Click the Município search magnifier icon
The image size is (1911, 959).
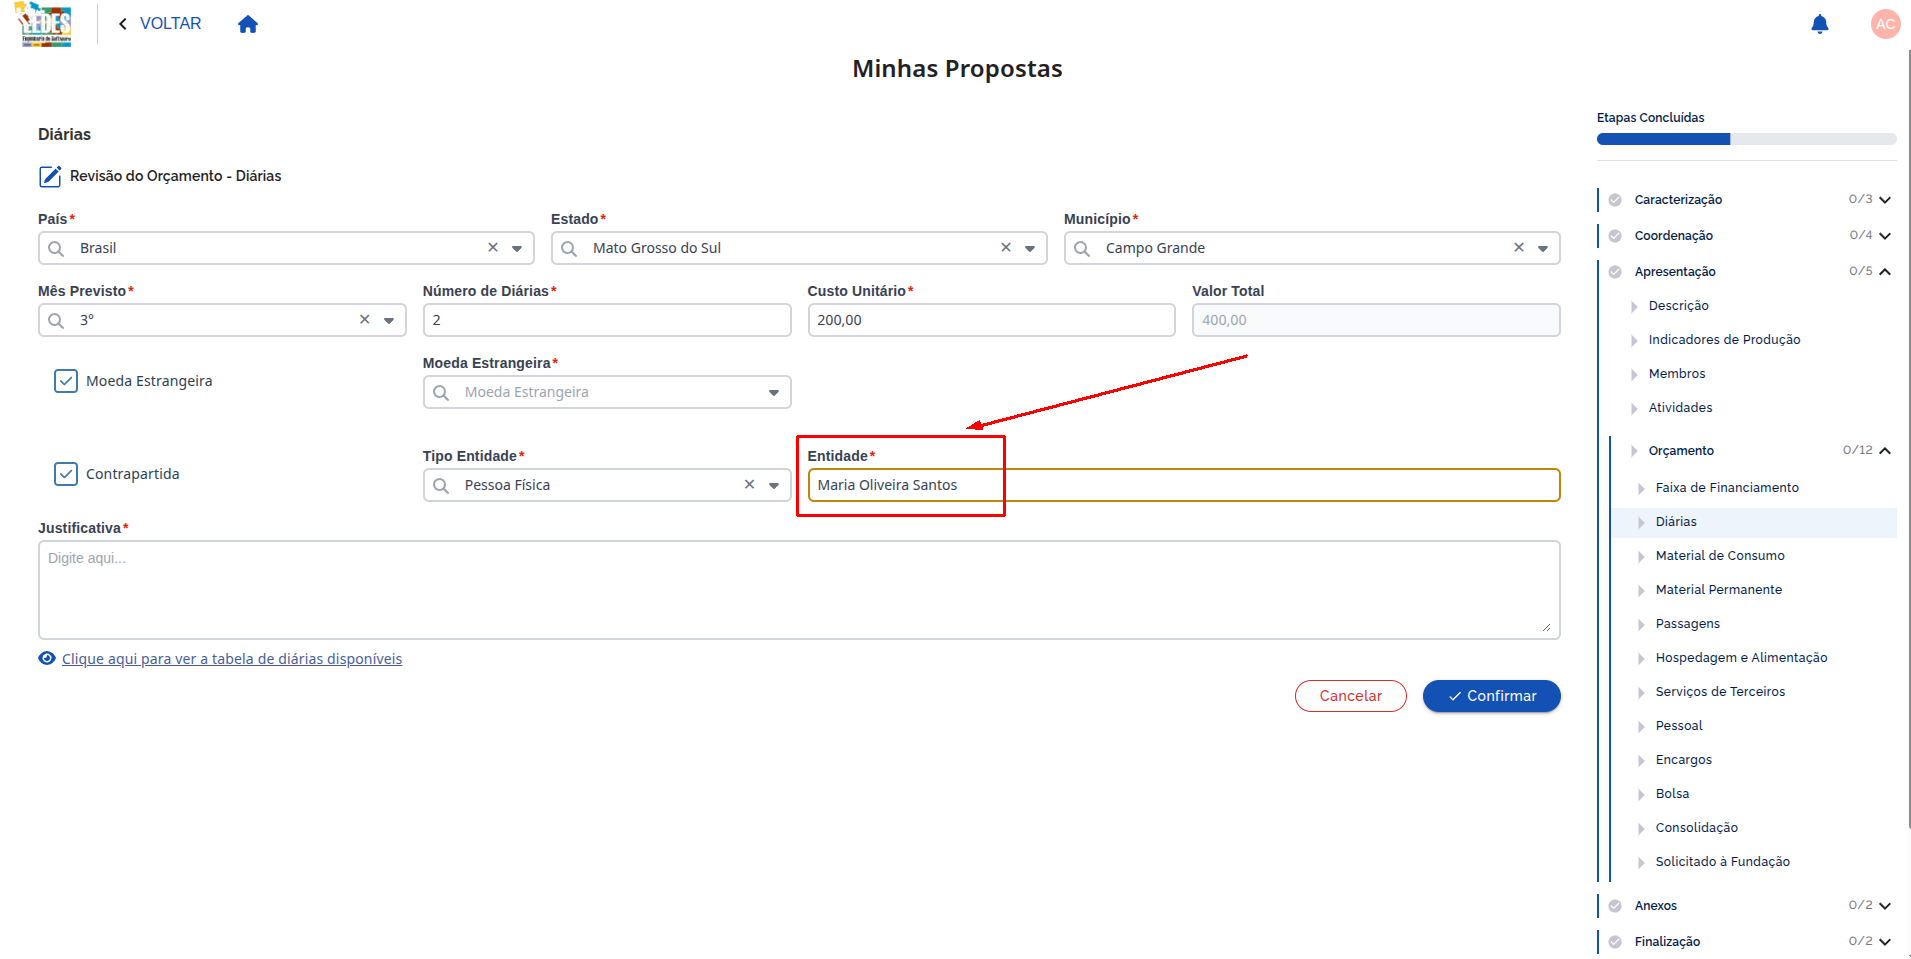pos(1082,248)
